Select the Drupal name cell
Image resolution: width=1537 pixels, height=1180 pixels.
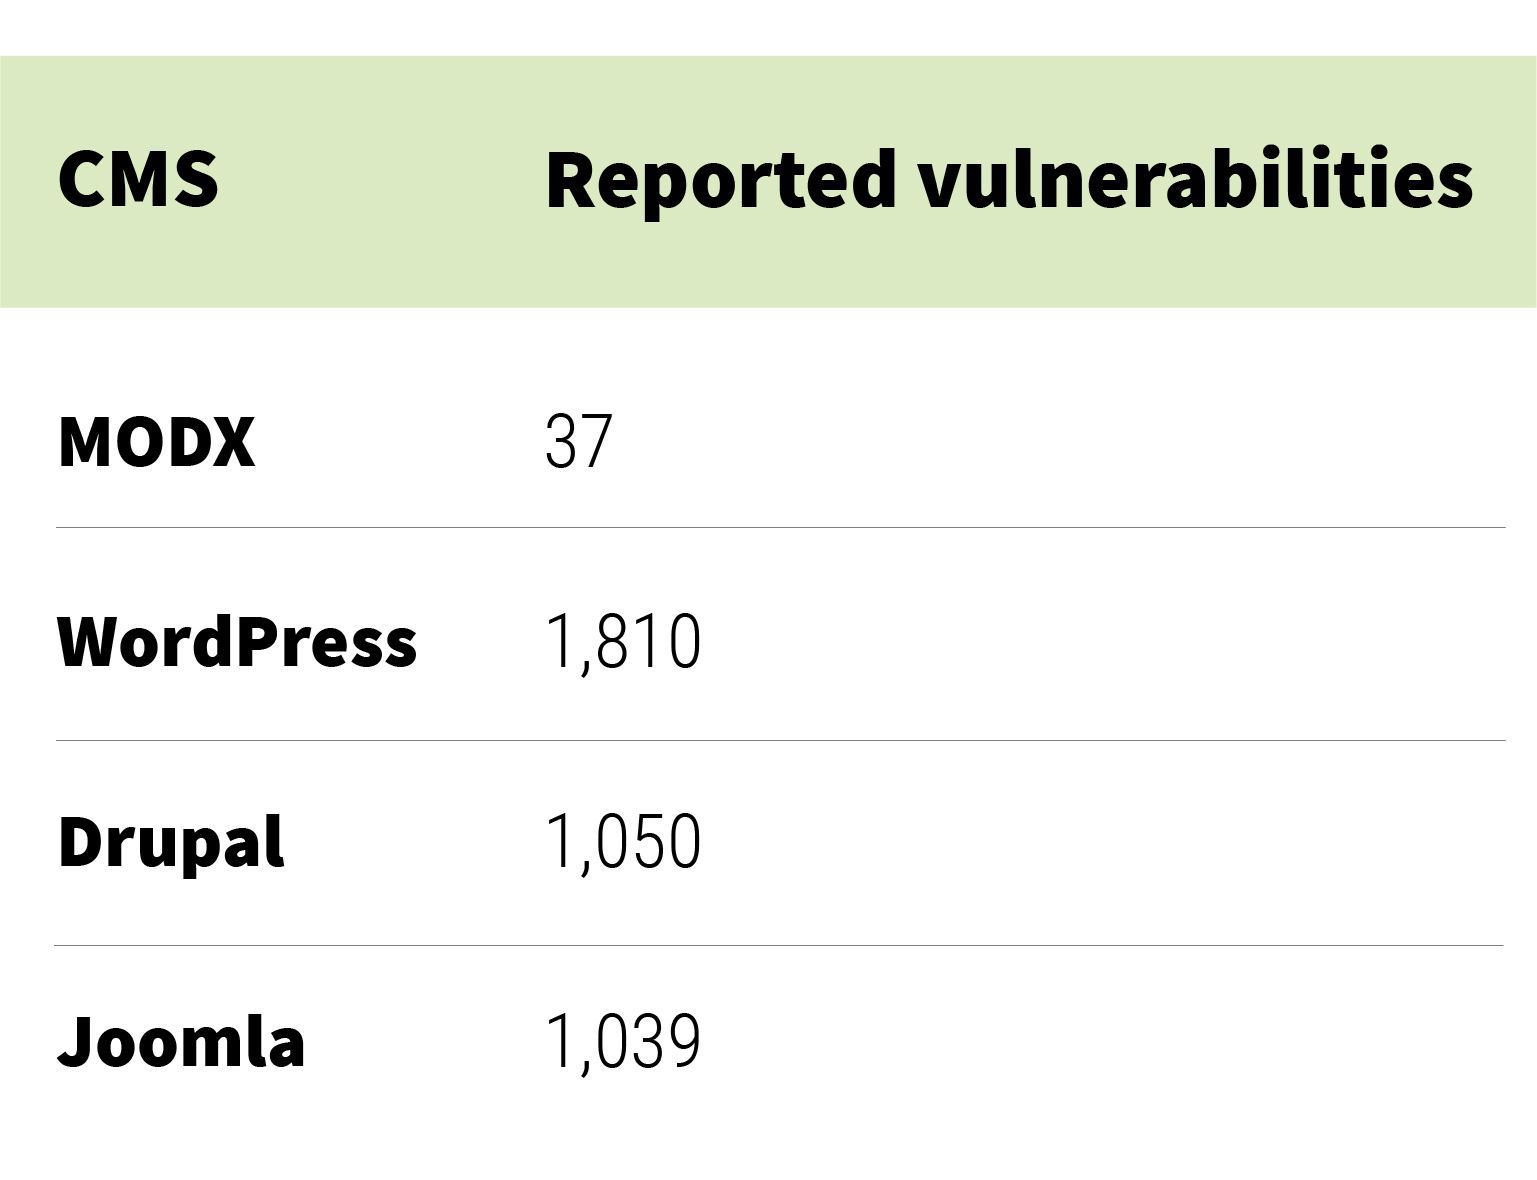click(x=171, y=842)
